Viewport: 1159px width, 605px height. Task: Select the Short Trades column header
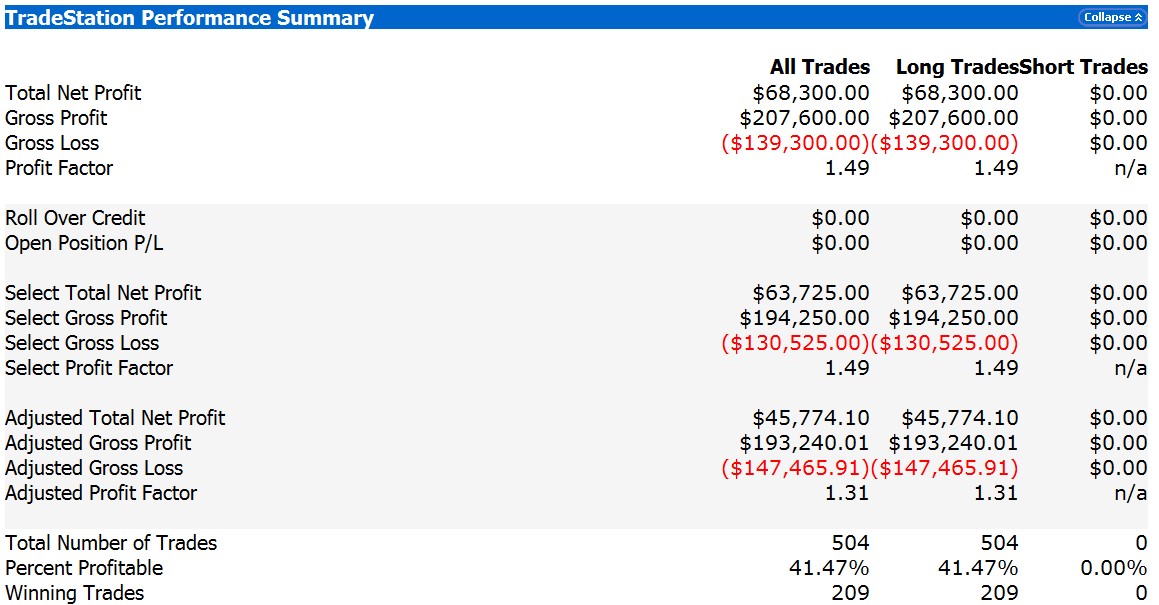1084,68
